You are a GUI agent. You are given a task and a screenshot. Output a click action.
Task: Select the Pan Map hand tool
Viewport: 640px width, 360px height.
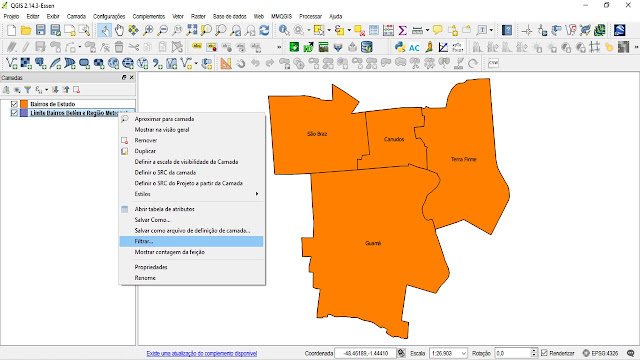click(119, 30)
